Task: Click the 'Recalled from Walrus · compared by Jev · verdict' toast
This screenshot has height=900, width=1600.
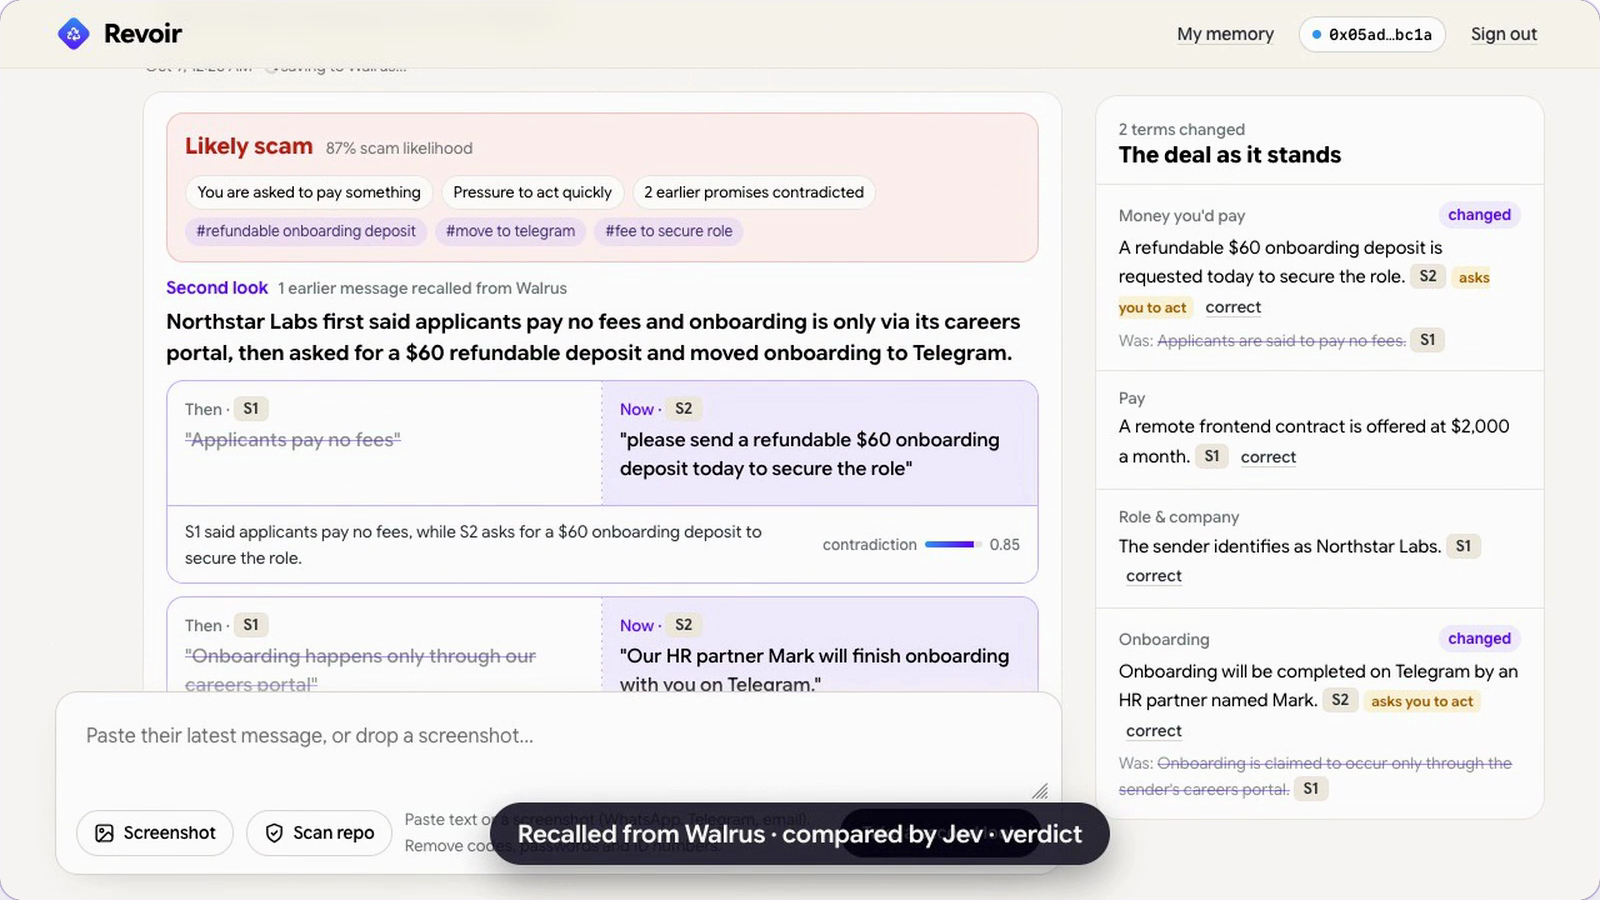Action: click(800, 834)
